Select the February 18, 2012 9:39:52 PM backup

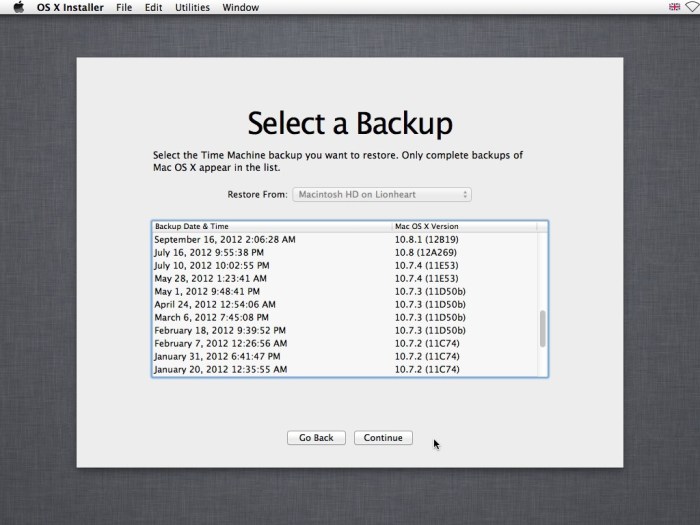(345, 330)
